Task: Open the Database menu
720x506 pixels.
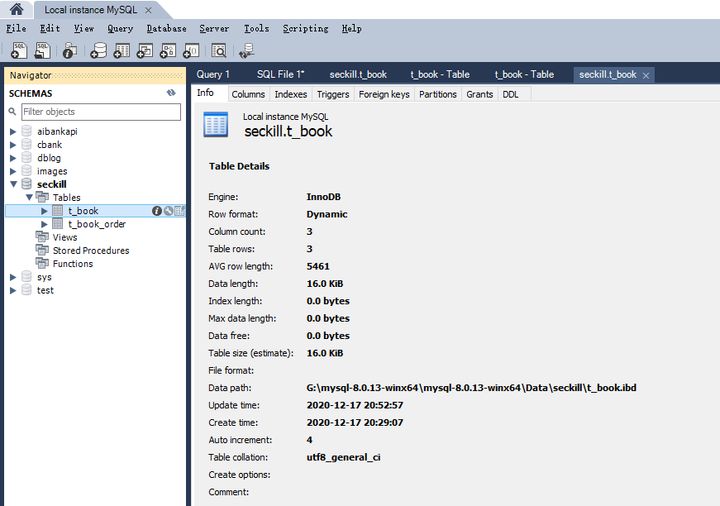Action: coord(166,28)
